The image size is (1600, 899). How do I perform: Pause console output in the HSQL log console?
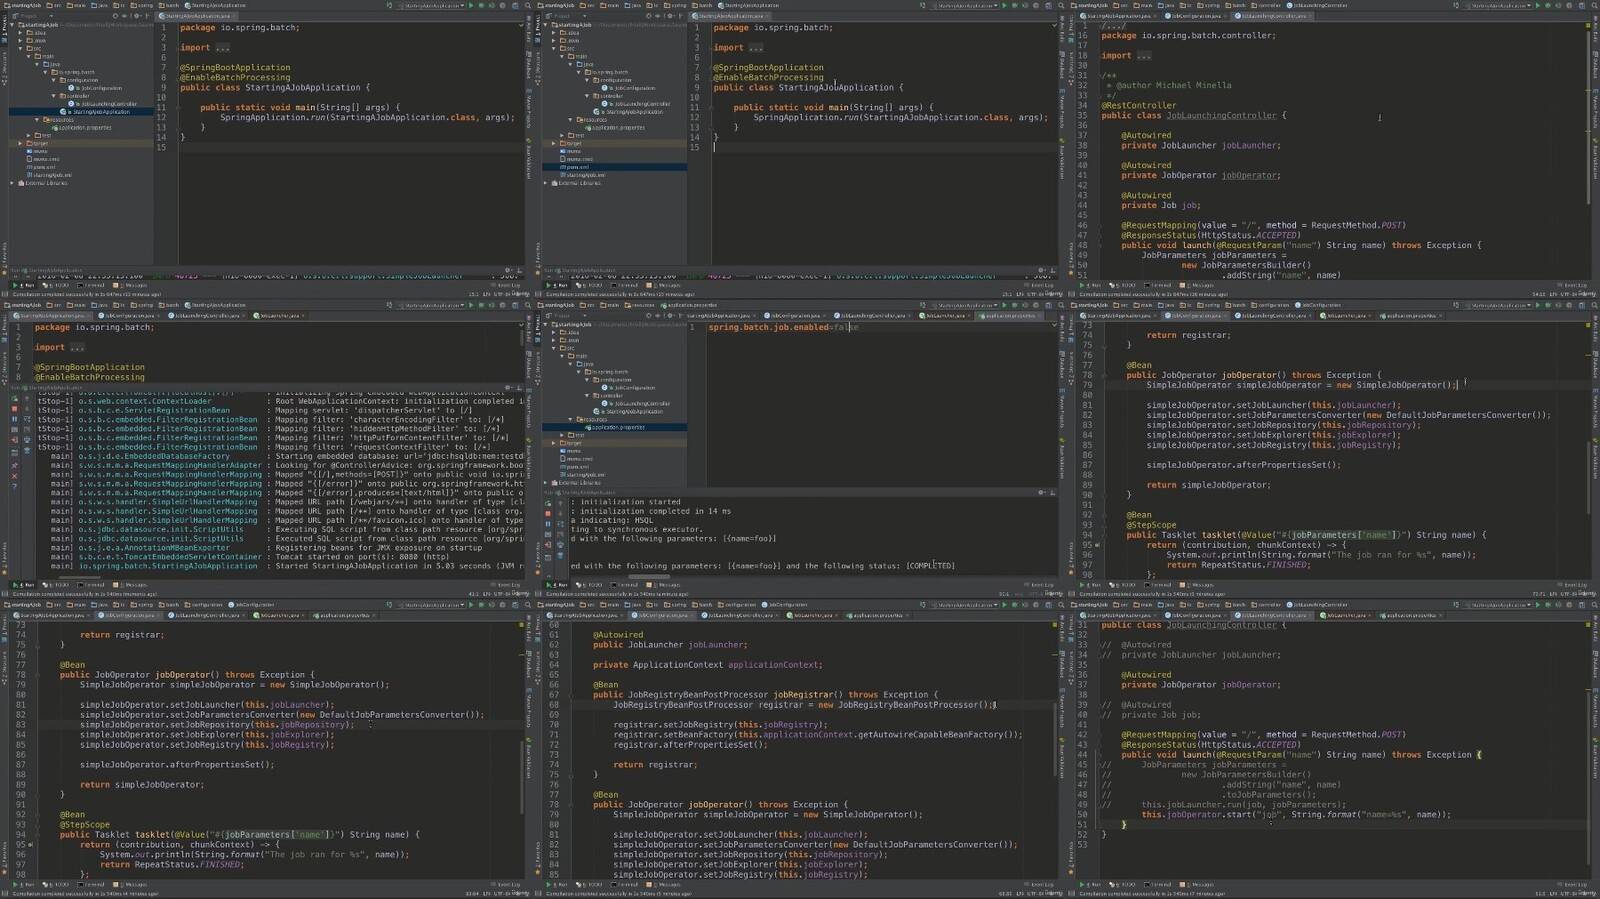click(548, 524)
